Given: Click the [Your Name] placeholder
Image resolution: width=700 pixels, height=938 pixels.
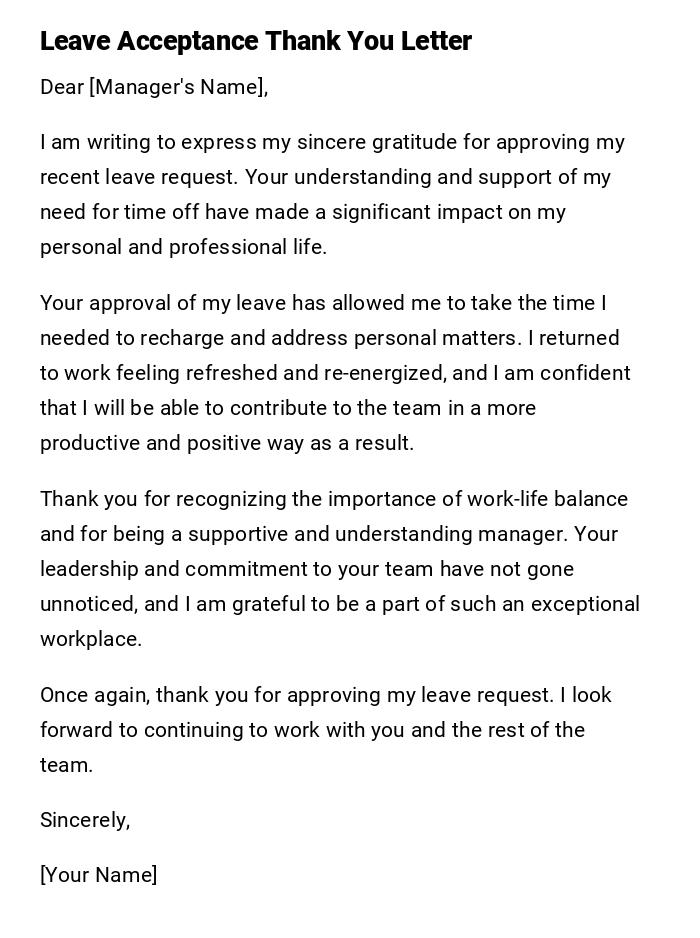Looking at the screenshot, I should [98, 875].
